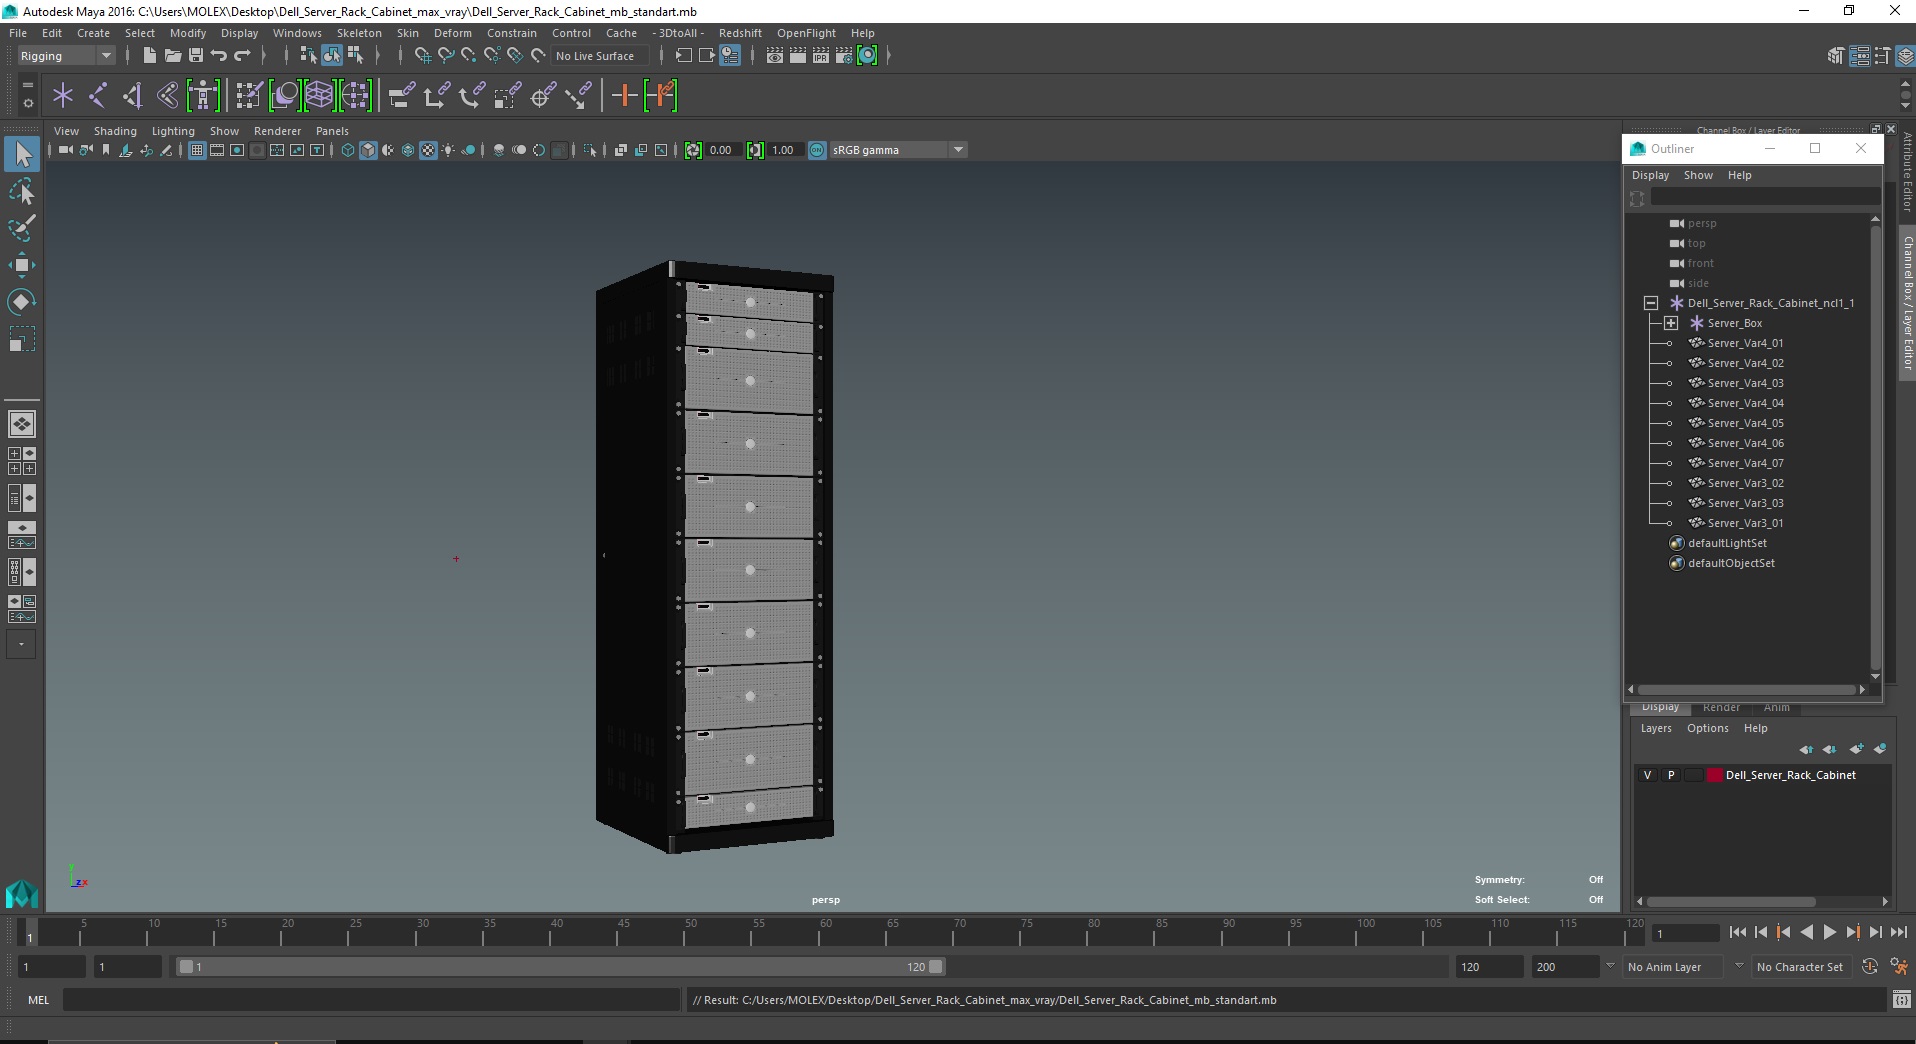Choose the Paint selection tool
Image resolution: width=1916 pixels, height=1044 pixels.
click(22, 228)
